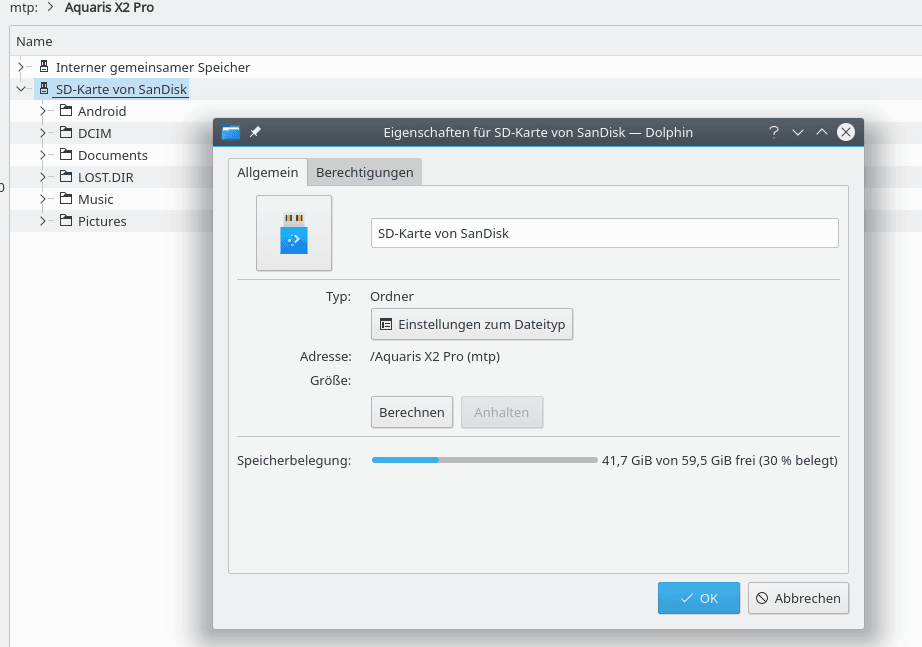Screen dimensions: 922x647
Task: Expand the LOST.DIR folder
Action: click(x=42, y=177)
